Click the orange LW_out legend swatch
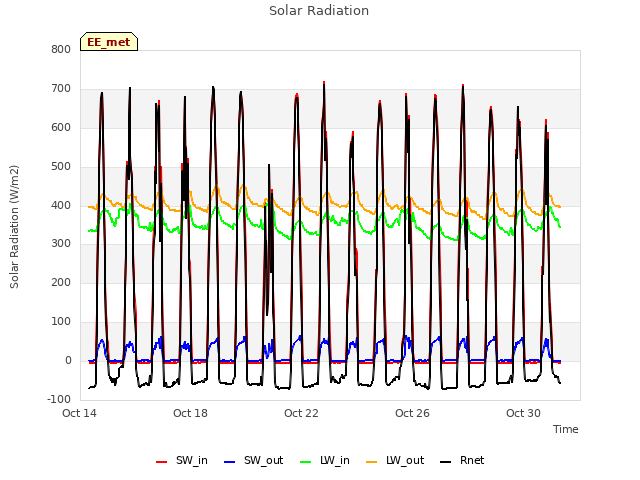 (372, 462)
